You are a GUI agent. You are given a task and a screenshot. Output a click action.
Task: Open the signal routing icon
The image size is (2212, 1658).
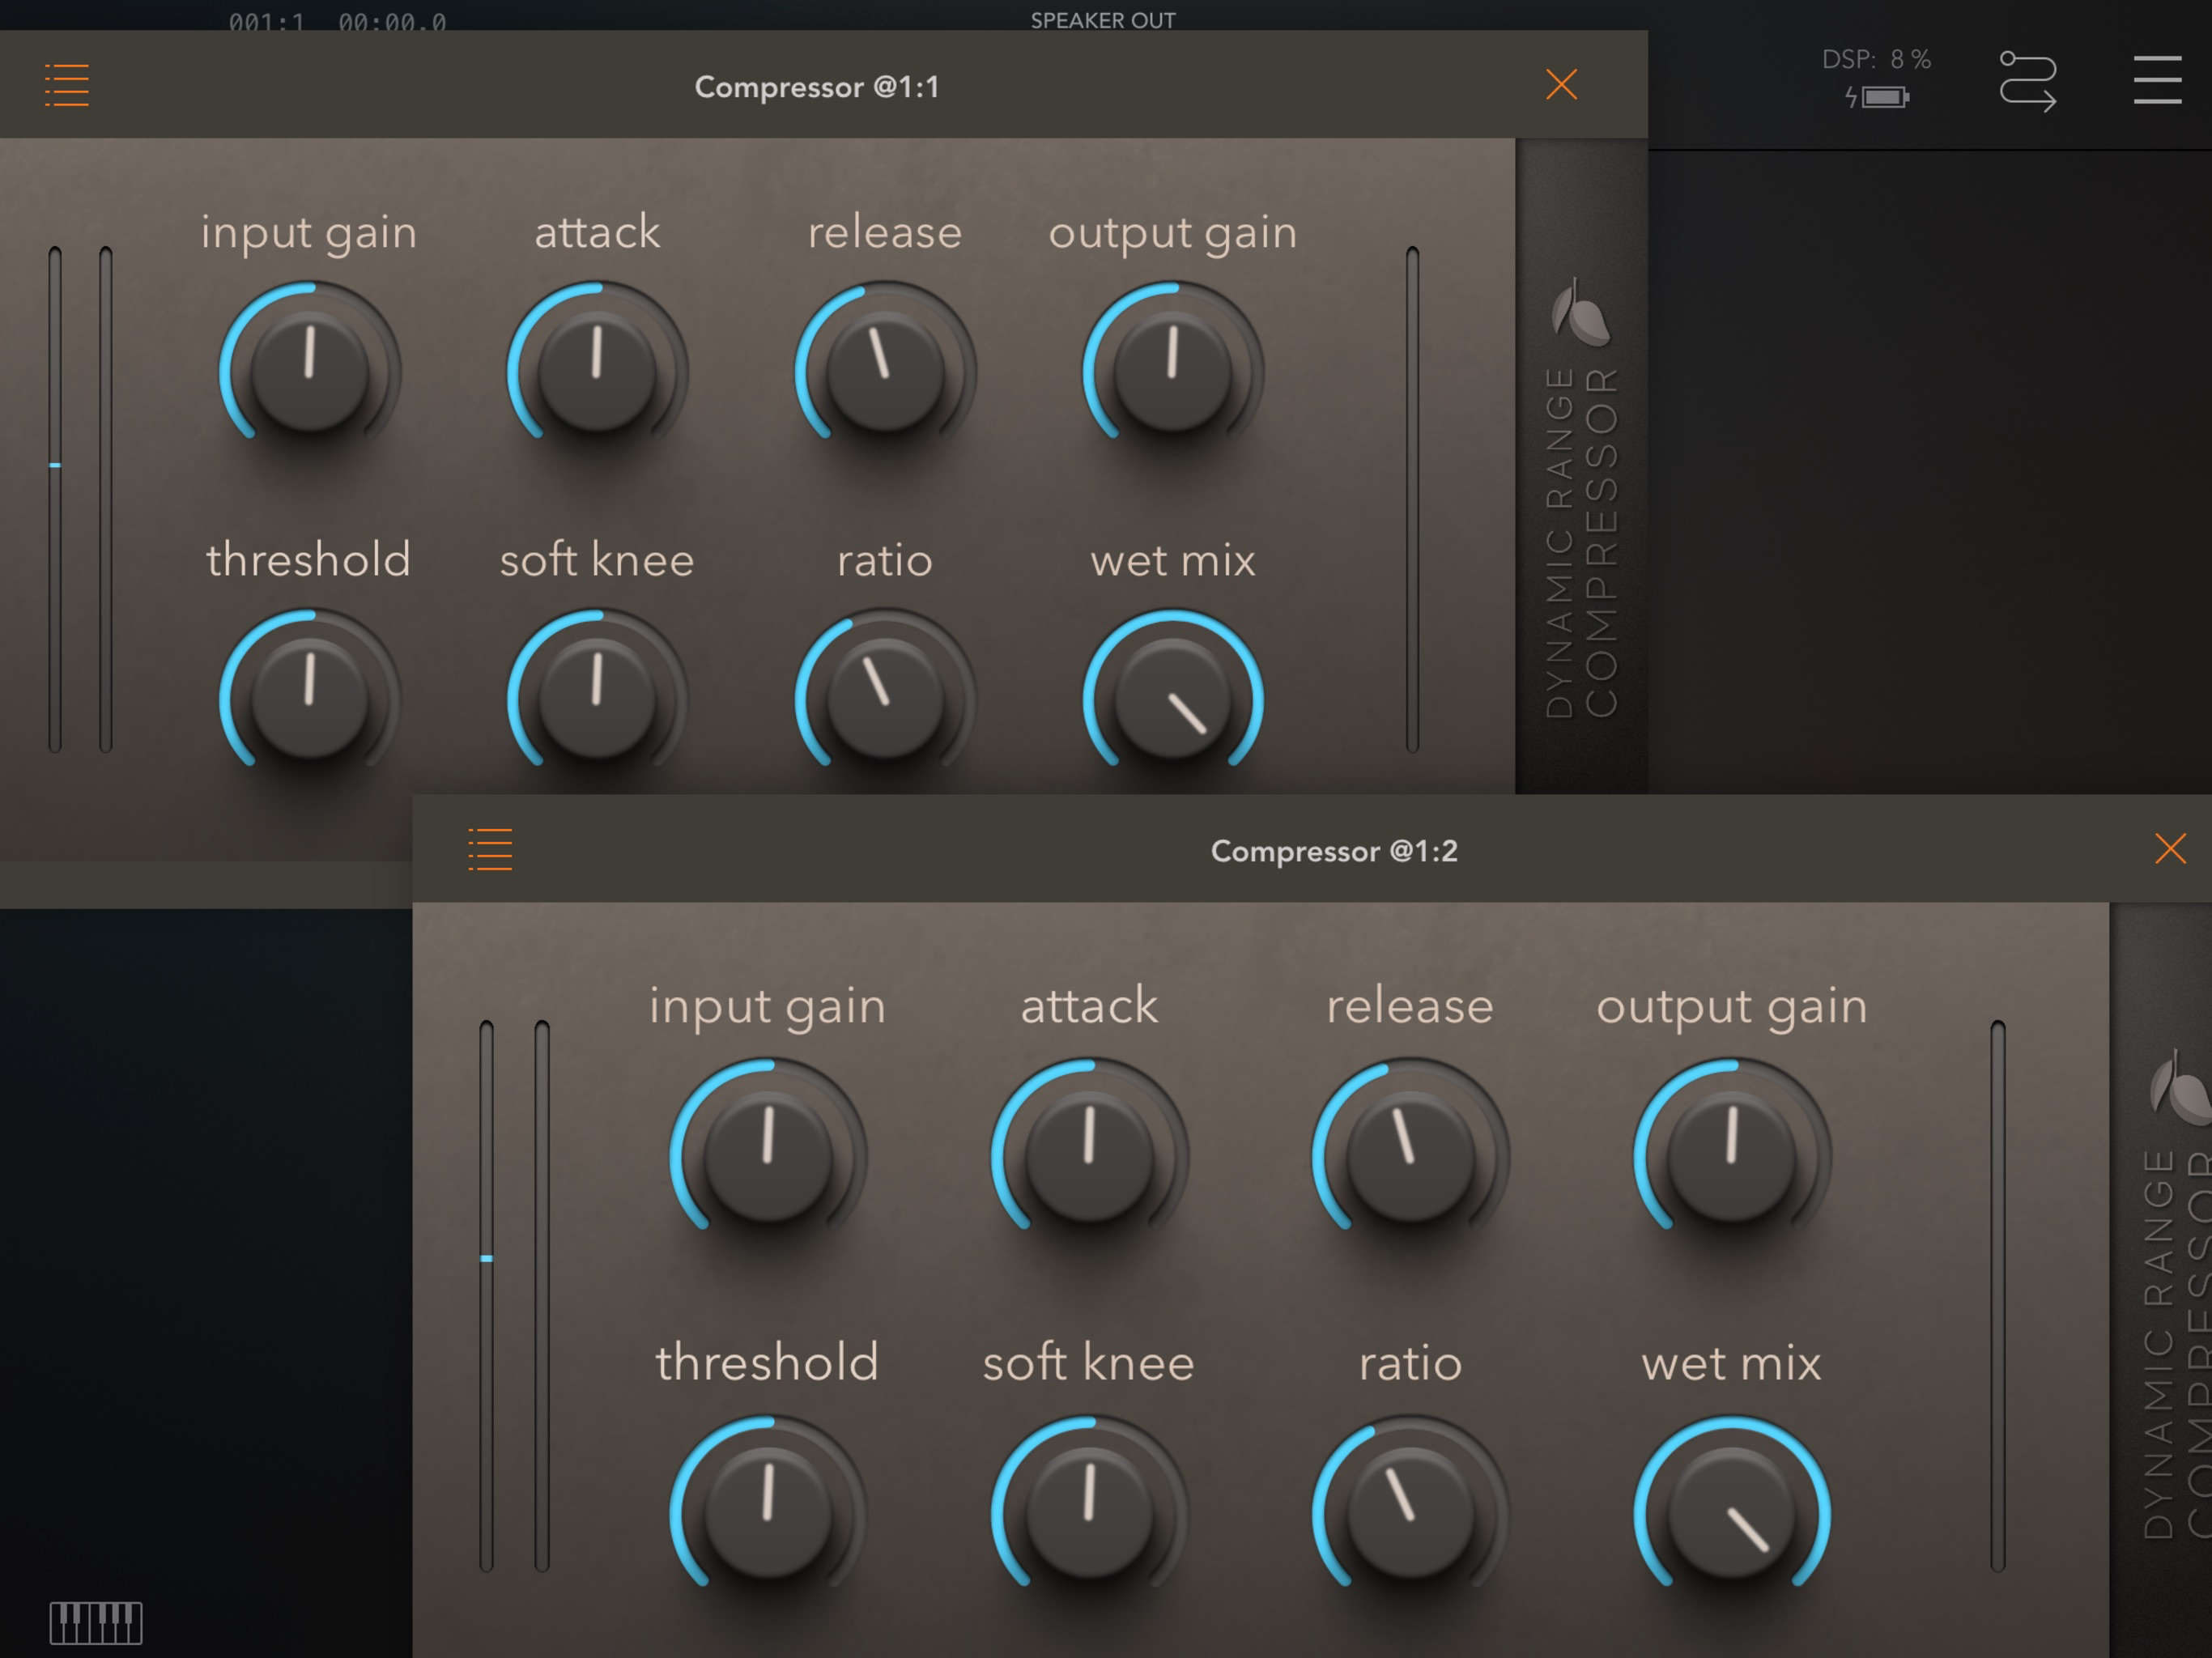pyautogui.click(x=2027, y=81)
